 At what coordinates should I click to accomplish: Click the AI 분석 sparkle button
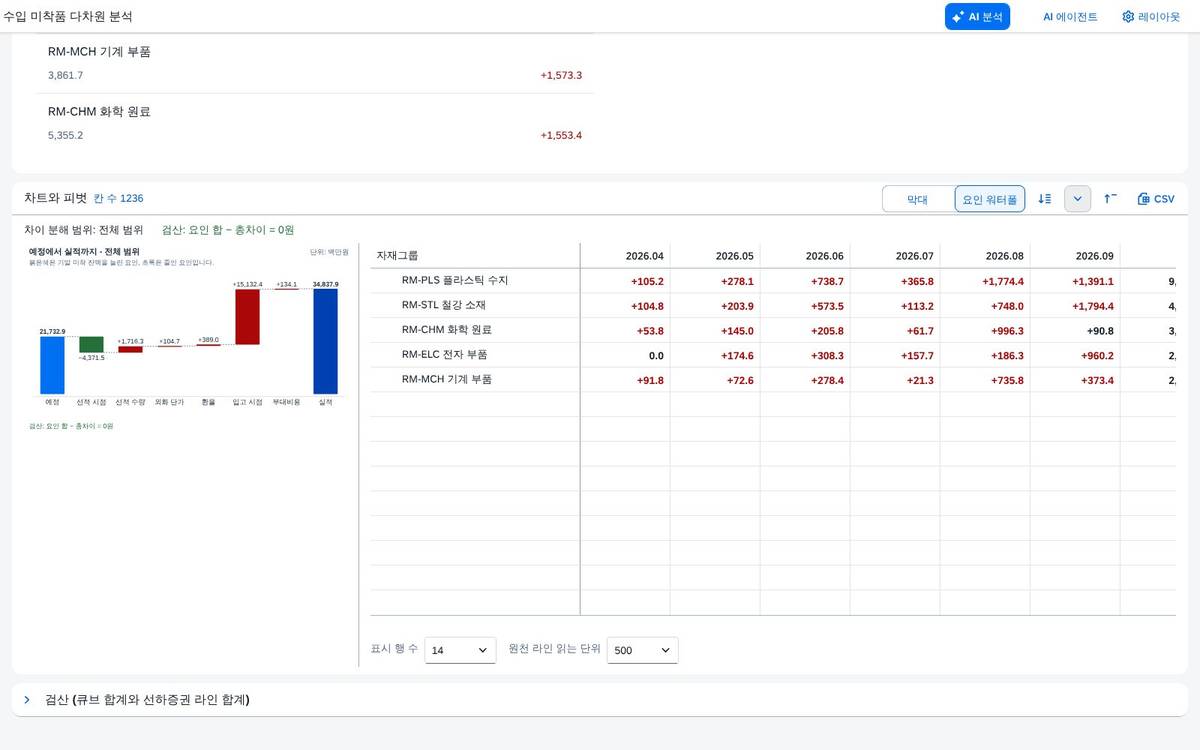pyautogui.click(x=977, y=17)
